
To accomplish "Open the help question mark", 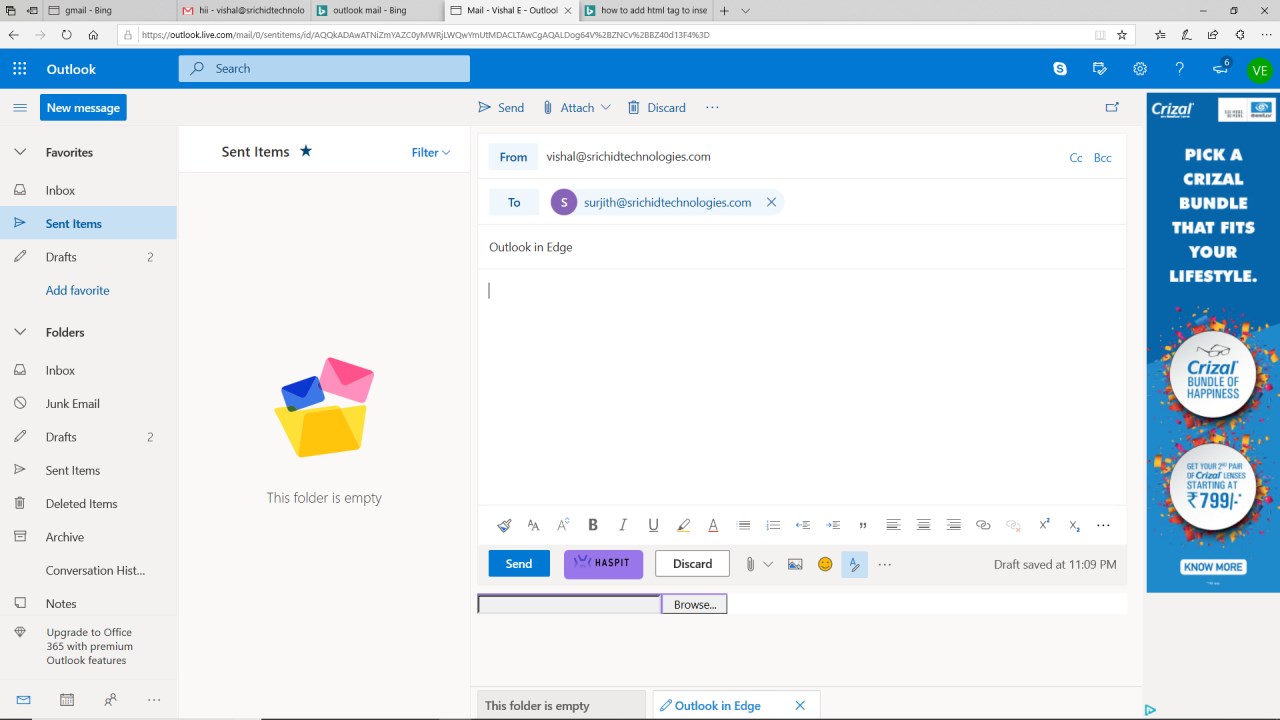I will tap(1180, 69).
